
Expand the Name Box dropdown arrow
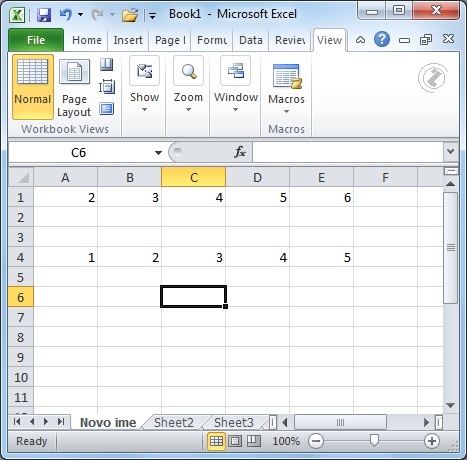[x=158, y=153]
